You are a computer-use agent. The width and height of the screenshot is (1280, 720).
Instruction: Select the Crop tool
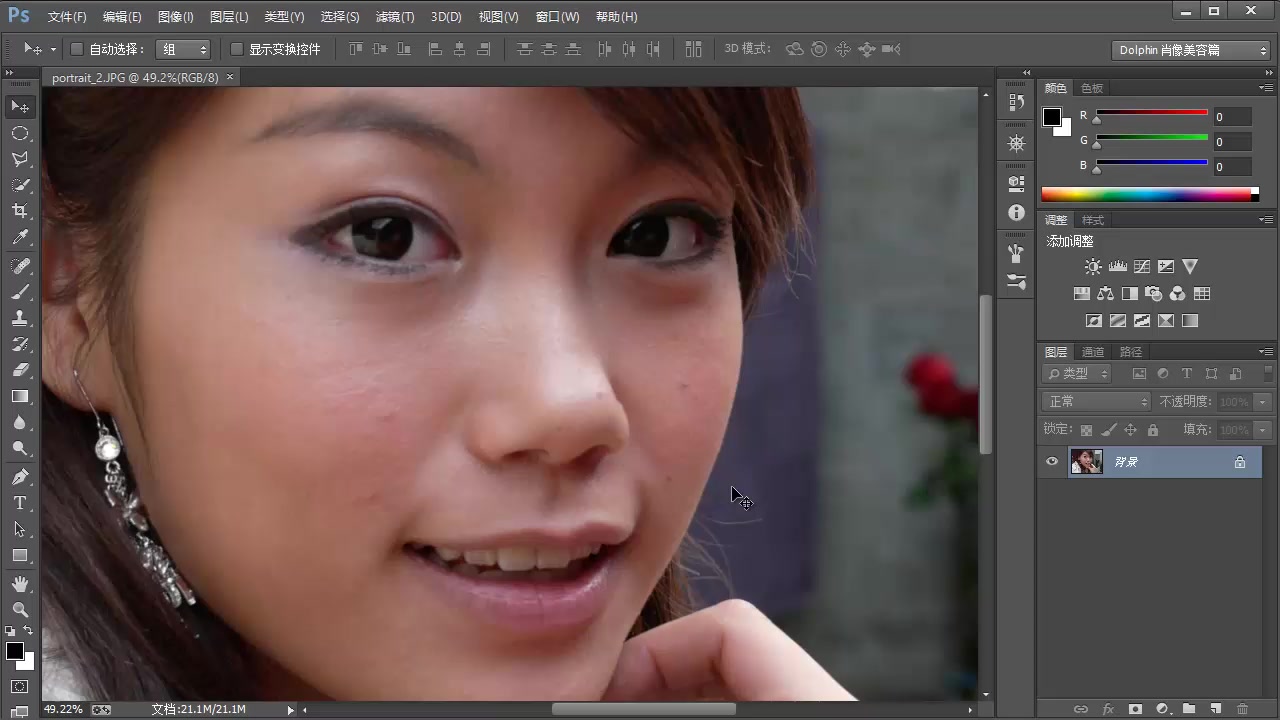point(20,211)
